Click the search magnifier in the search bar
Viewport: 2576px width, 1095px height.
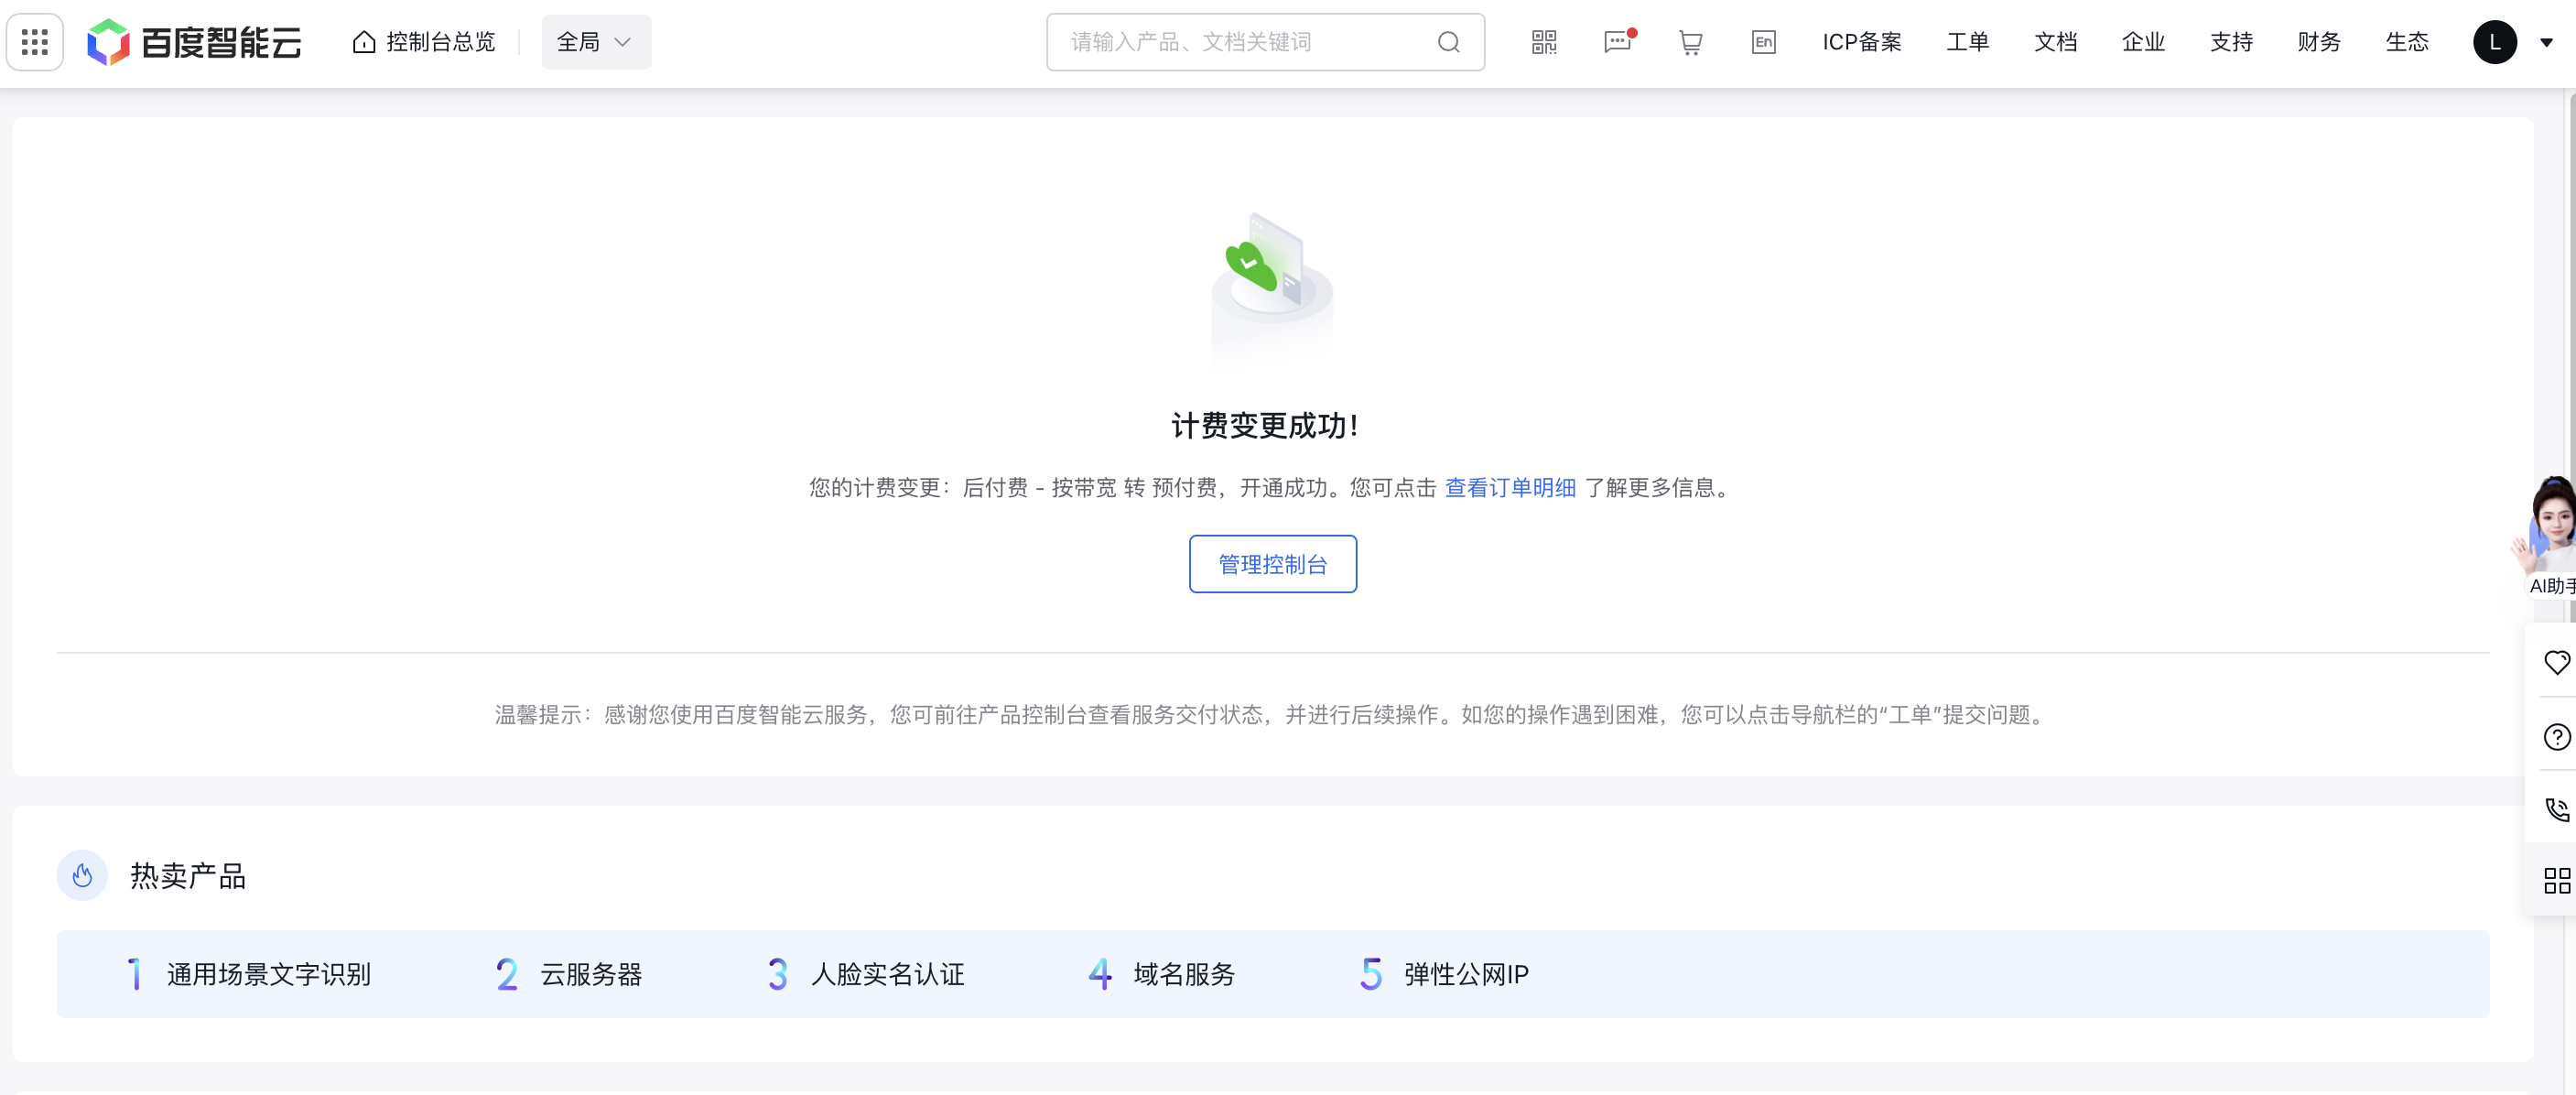(1447, 42)
